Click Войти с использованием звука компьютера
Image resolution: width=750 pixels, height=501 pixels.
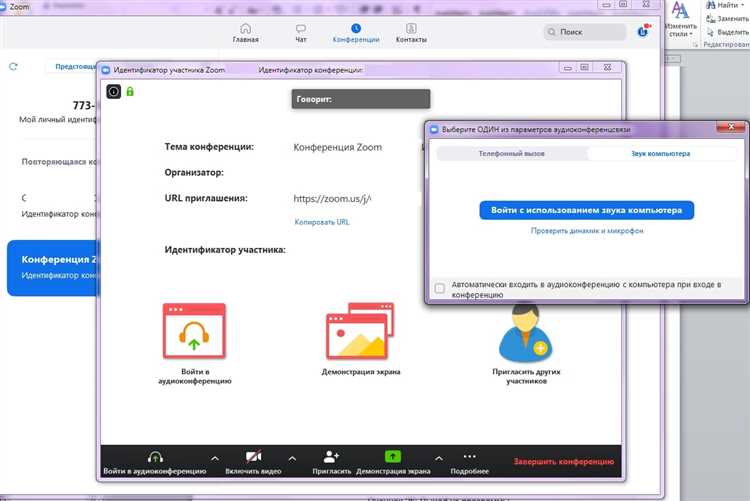586,210
